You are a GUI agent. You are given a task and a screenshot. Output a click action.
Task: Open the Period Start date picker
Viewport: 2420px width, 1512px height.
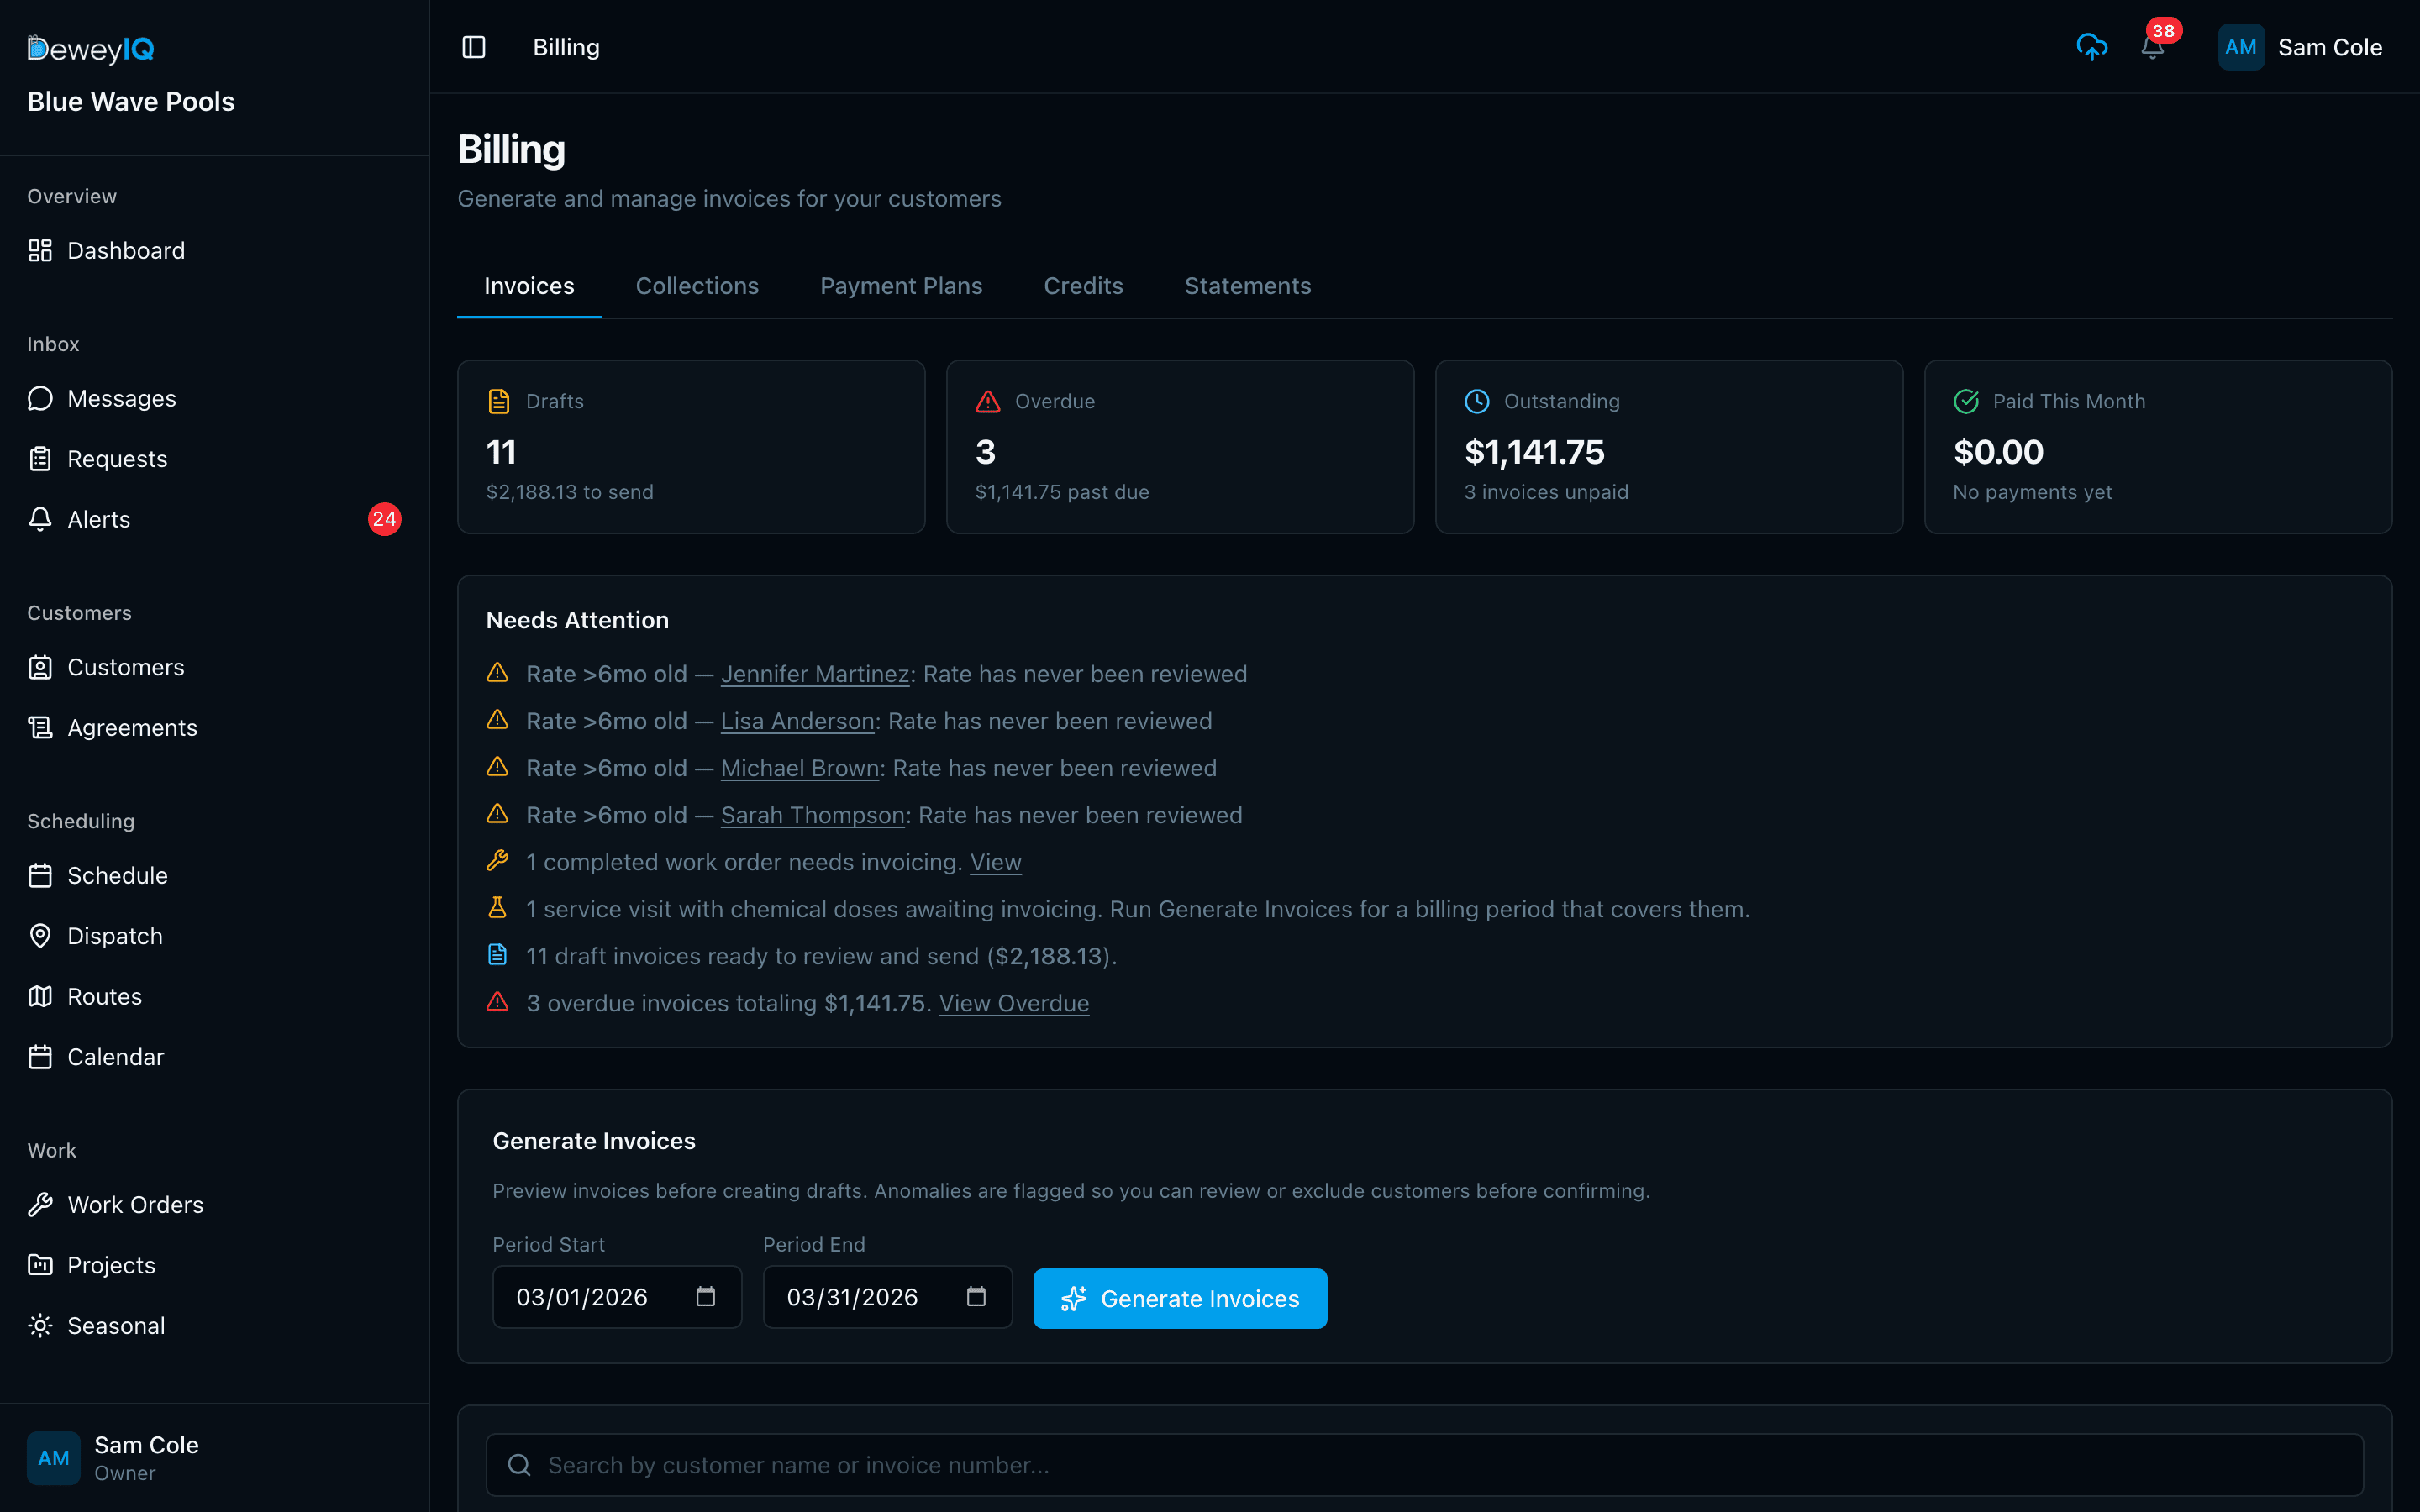[x=705, y=1296]
